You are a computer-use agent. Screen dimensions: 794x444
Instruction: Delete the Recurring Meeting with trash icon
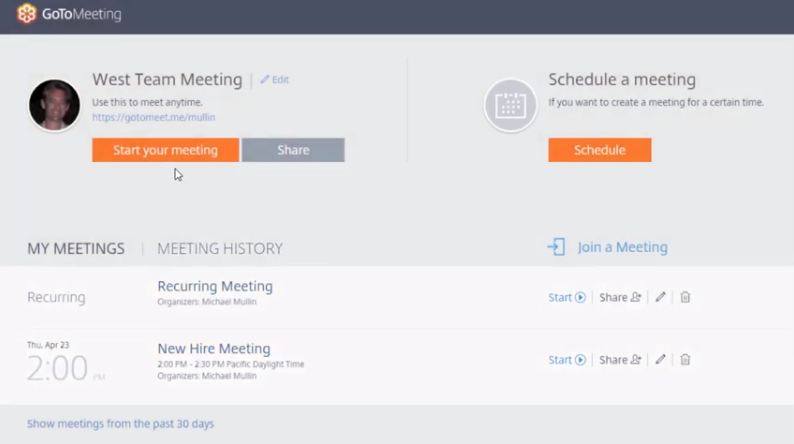point(685,297)
